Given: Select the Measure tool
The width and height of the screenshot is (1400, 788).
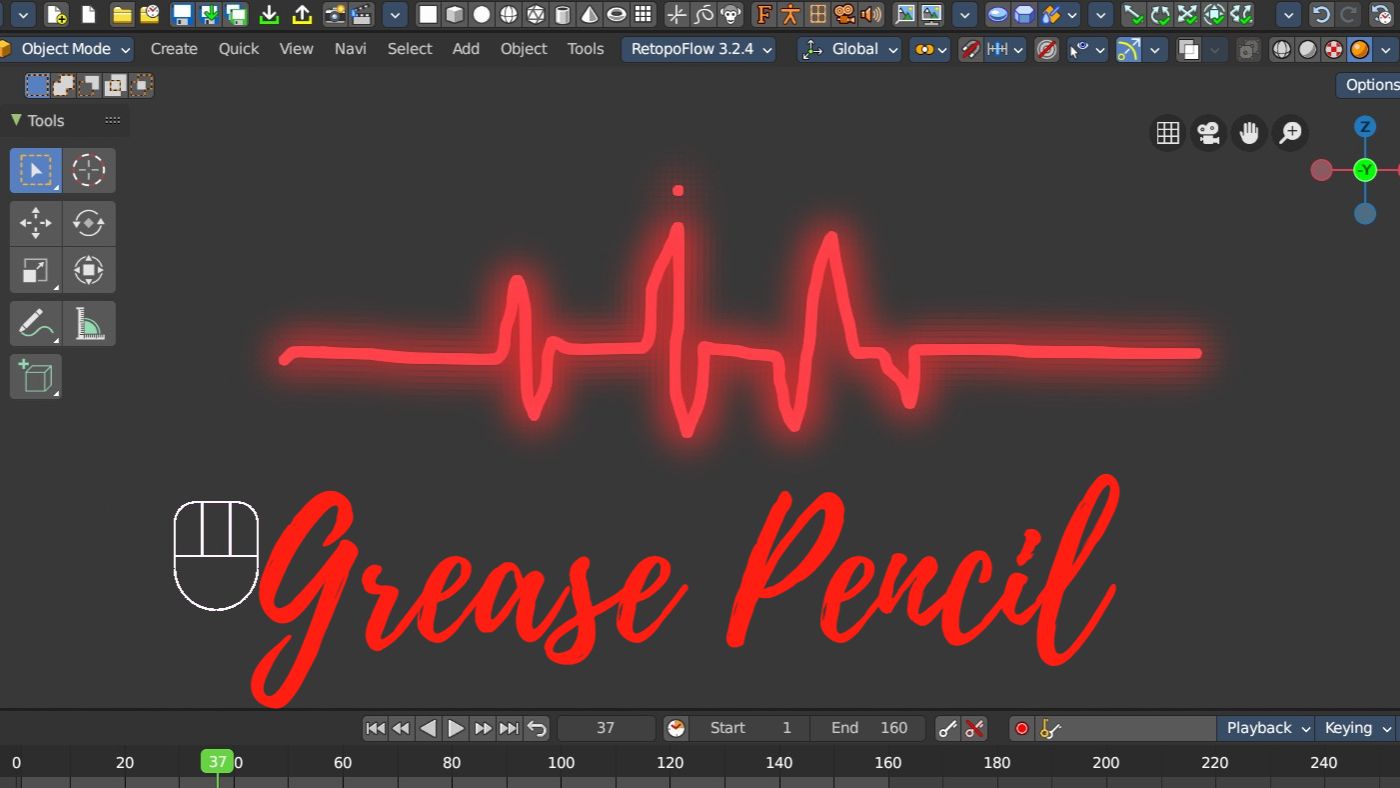Looking at the screenshot, I should (x=89, y=324).
